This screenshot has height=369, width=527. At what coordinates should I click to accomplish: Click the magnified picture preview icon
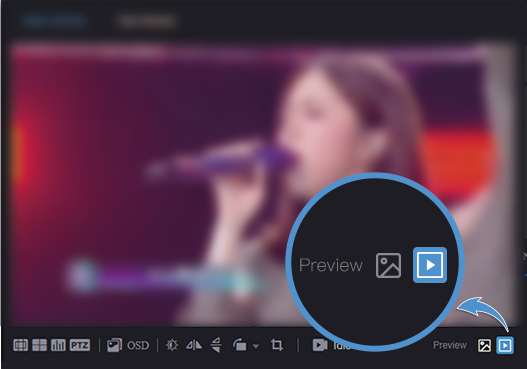(389, 265)
